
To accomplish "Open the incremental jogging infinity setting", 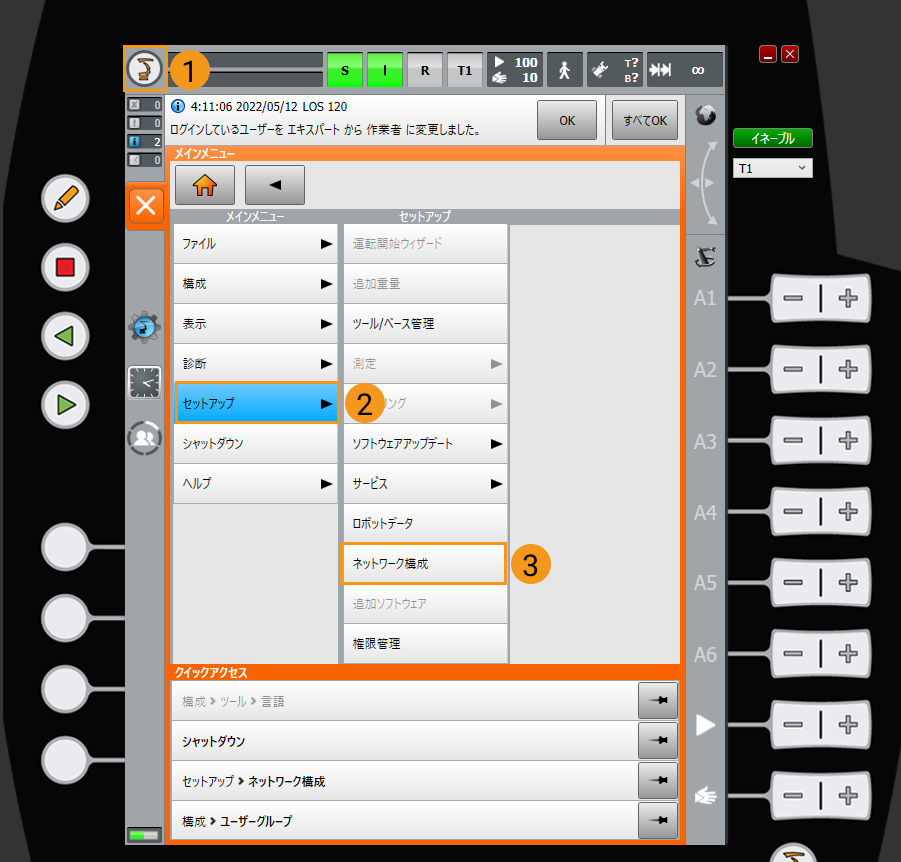I will (x=684, y=70).
